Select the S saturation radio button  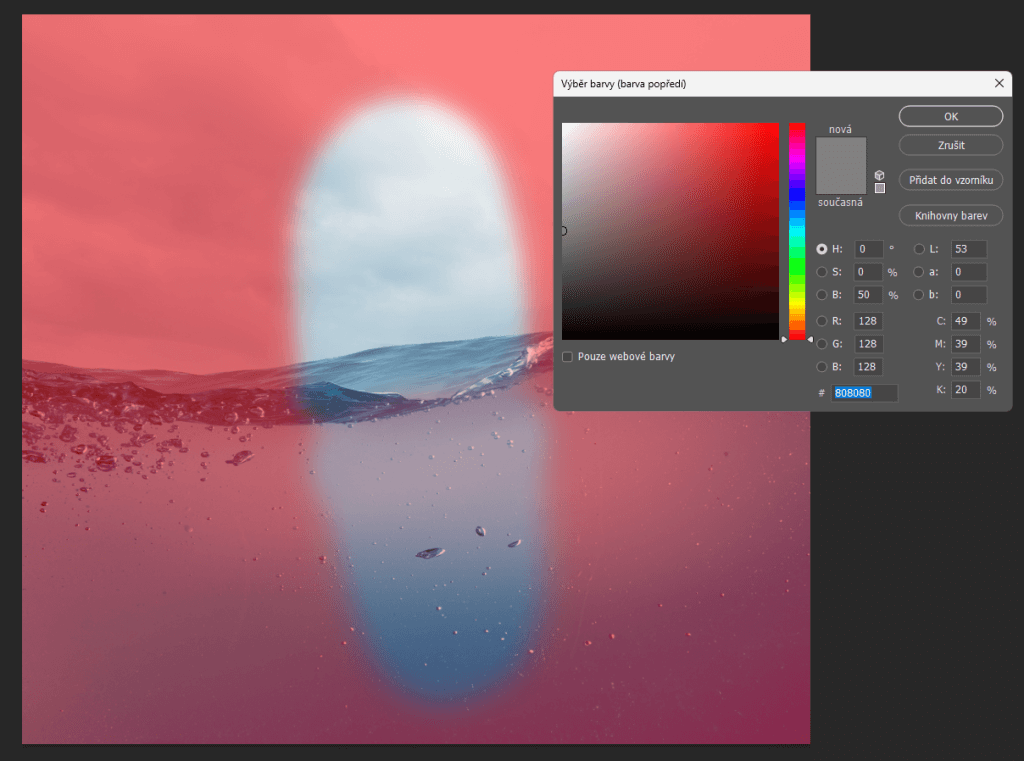(822, 272)
